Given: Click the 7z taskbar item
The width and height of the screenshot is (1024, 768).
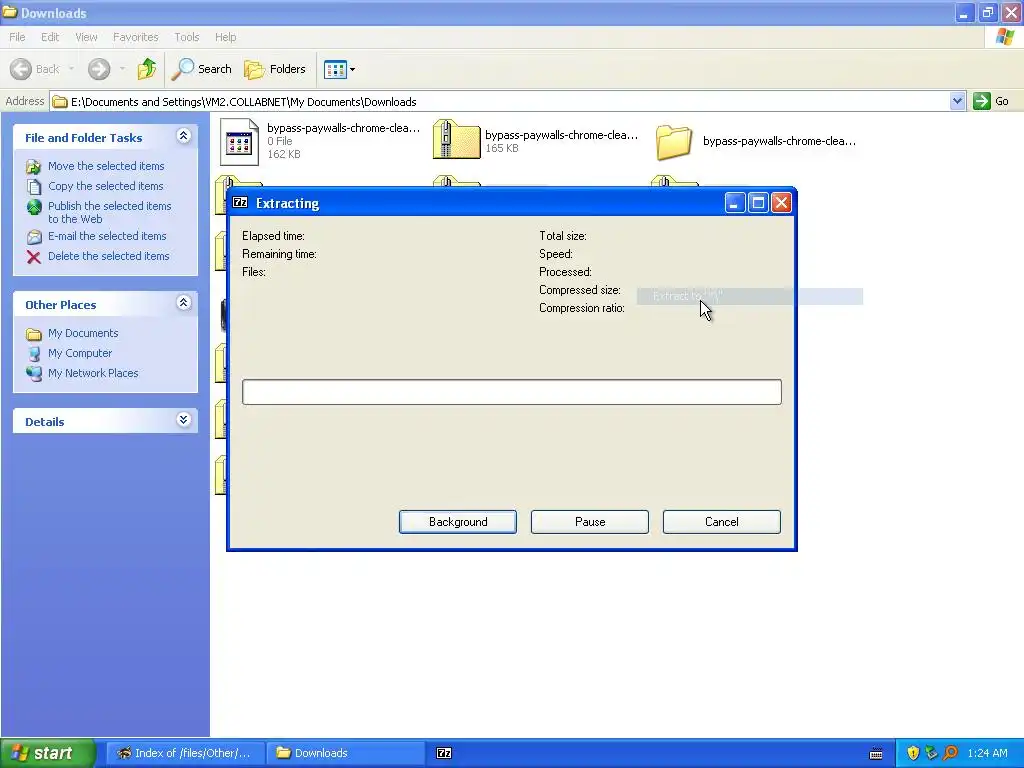Looking at the screenshot, I should click(444, 753).
